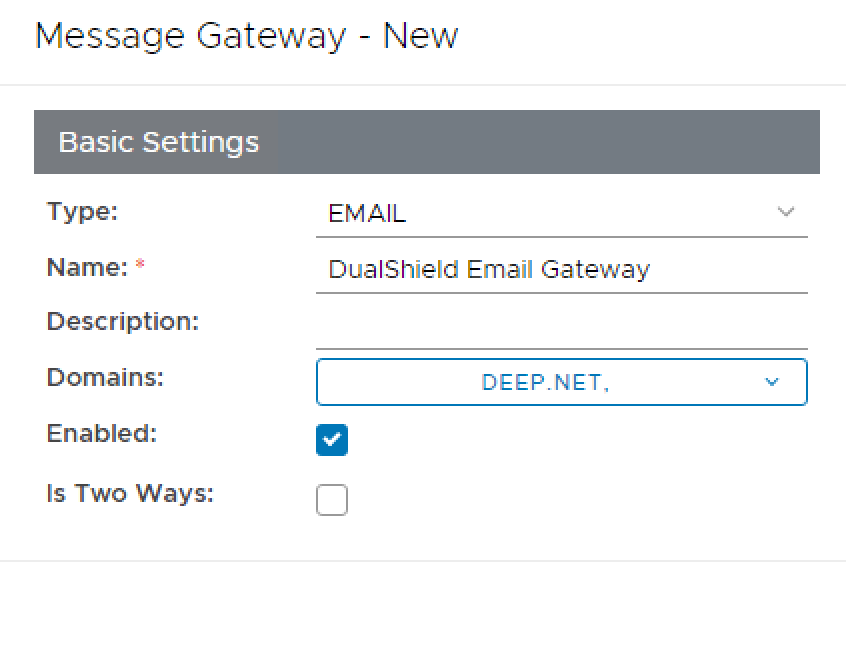Screen dimensions: 846x656
Task: Click the Description: field label
Action: (123, 322)
